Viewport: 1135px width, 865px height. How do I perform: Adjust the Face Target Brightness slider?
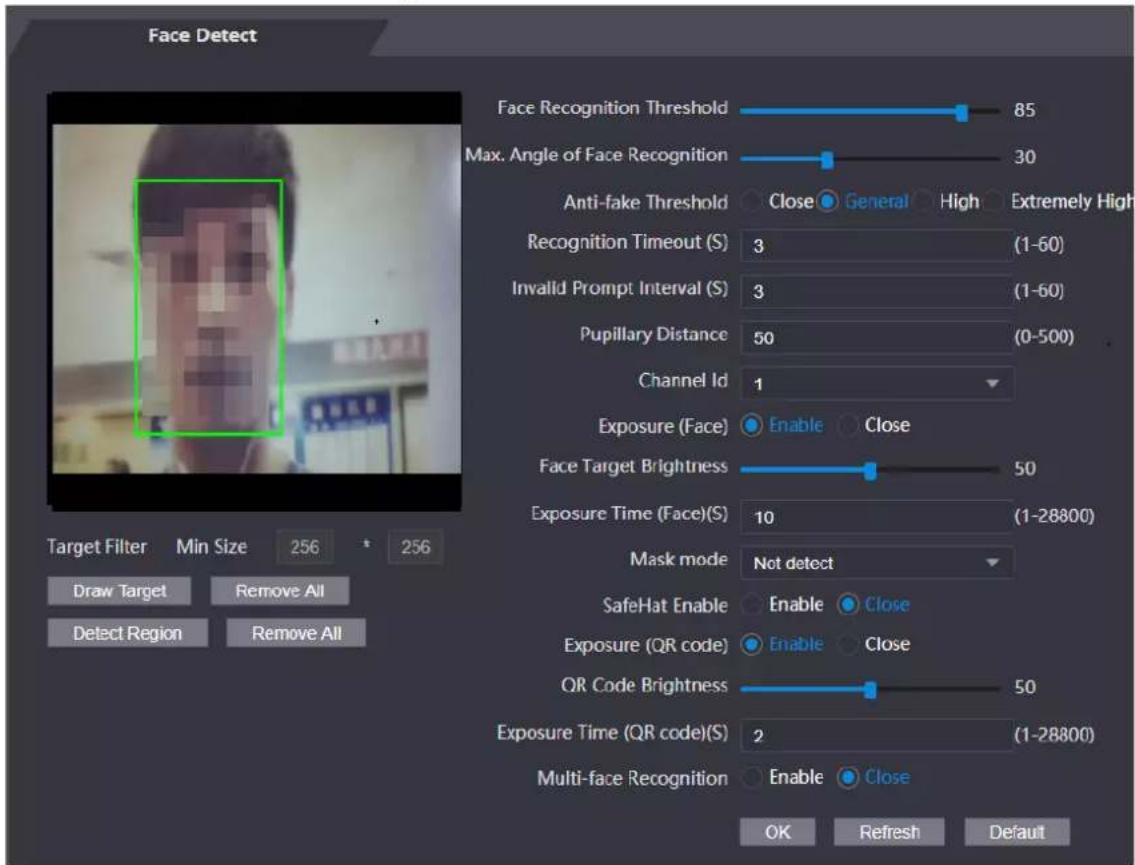[x=870, y=471]
